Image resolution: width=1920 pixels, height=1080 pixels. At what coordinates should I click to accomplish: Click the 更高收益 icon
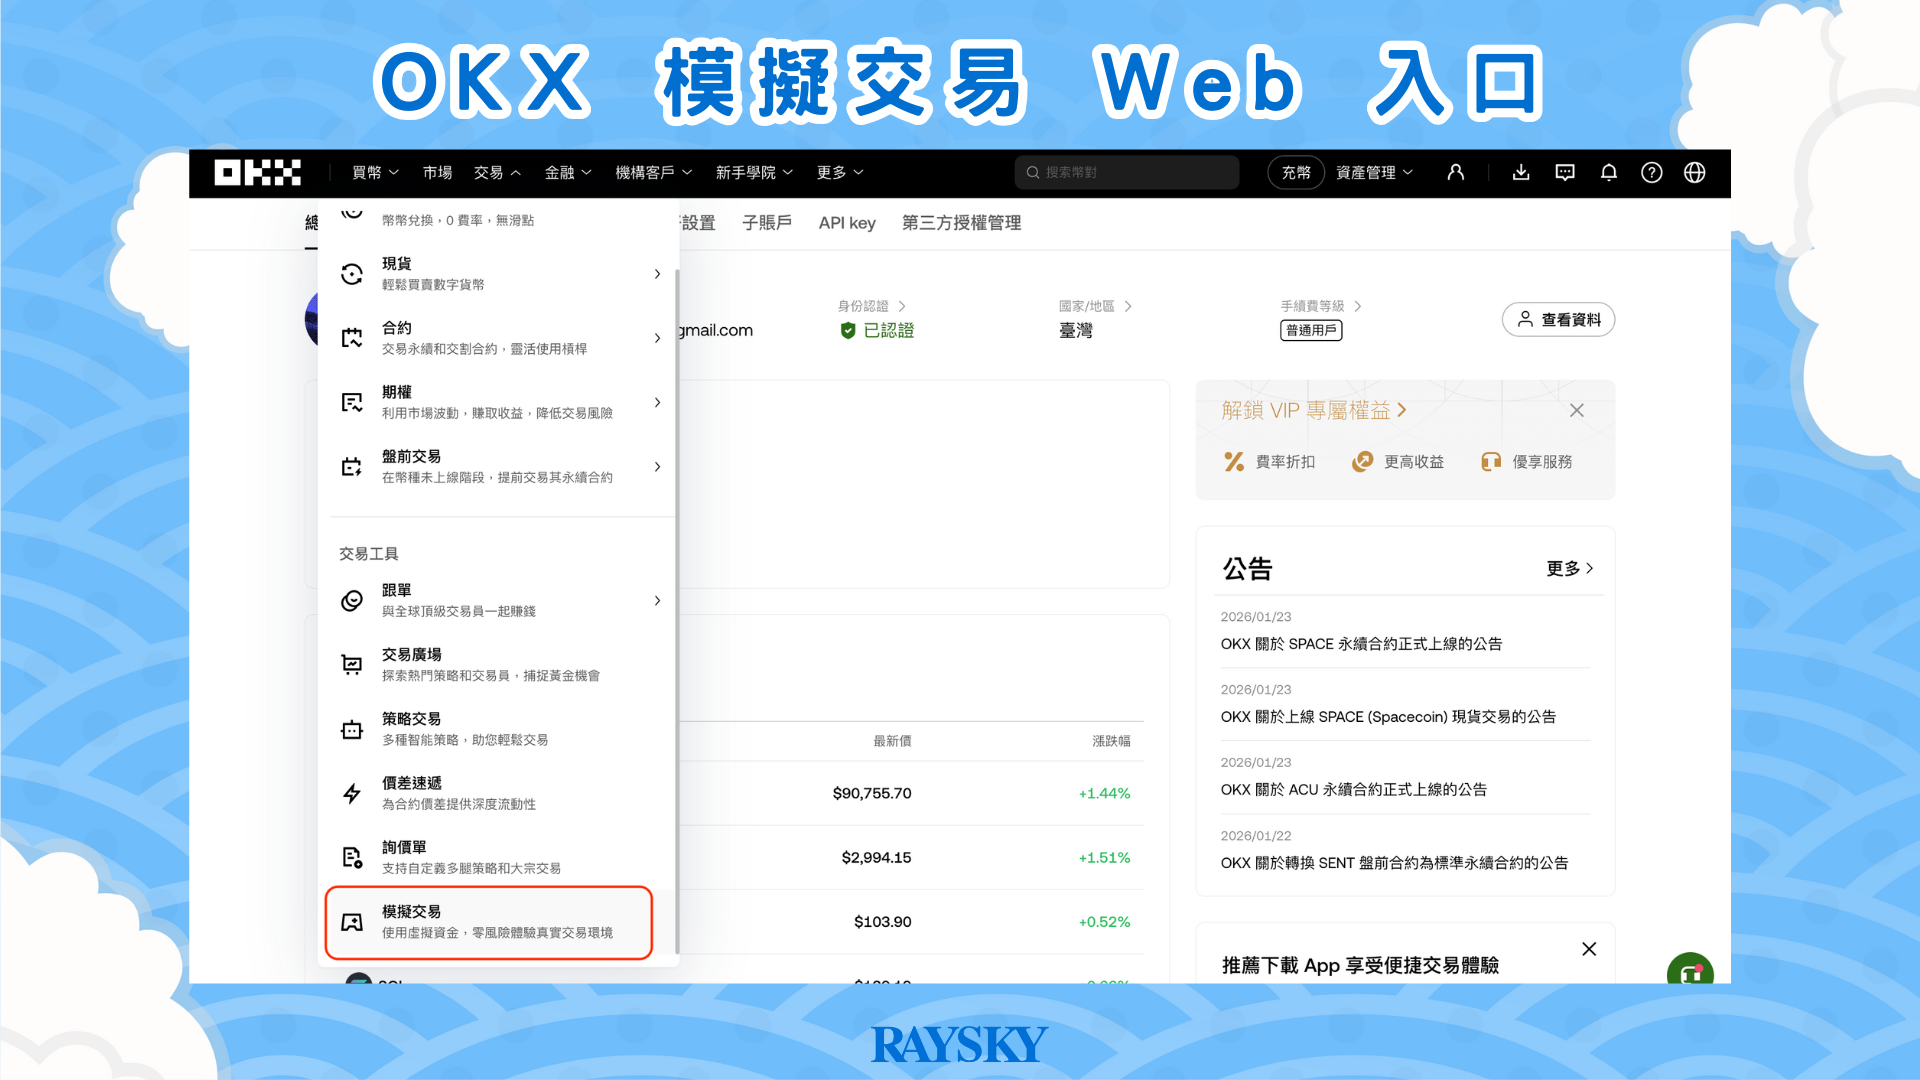click(1362, 462)
